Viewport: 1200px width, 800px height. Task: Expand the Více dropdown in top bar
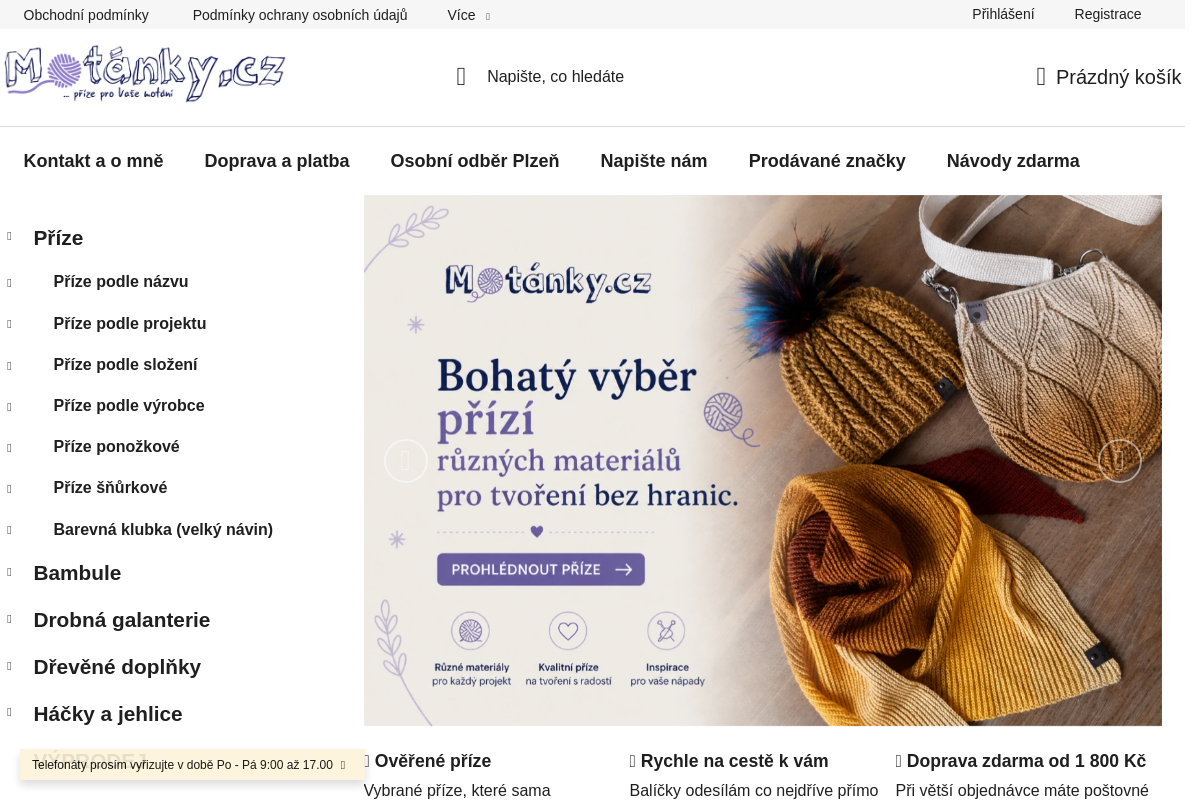[468, 15]
